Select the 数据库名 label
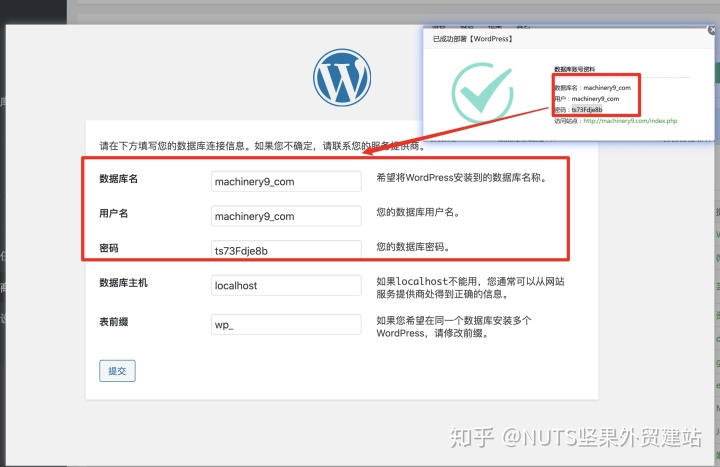The image size is (720, 467). click(x=118, y=179)
